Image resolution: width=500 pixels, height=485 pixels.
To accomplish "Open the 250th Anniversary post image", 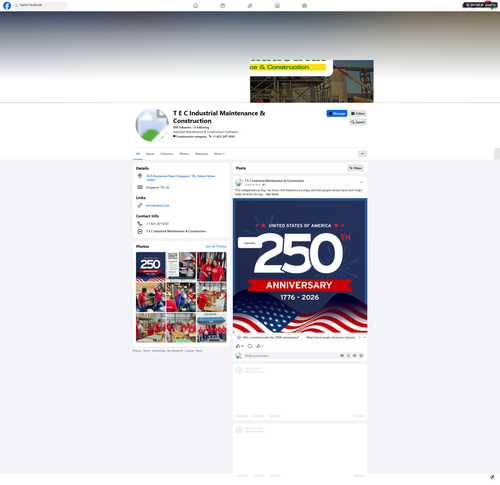I will click(x=300, y=265).
